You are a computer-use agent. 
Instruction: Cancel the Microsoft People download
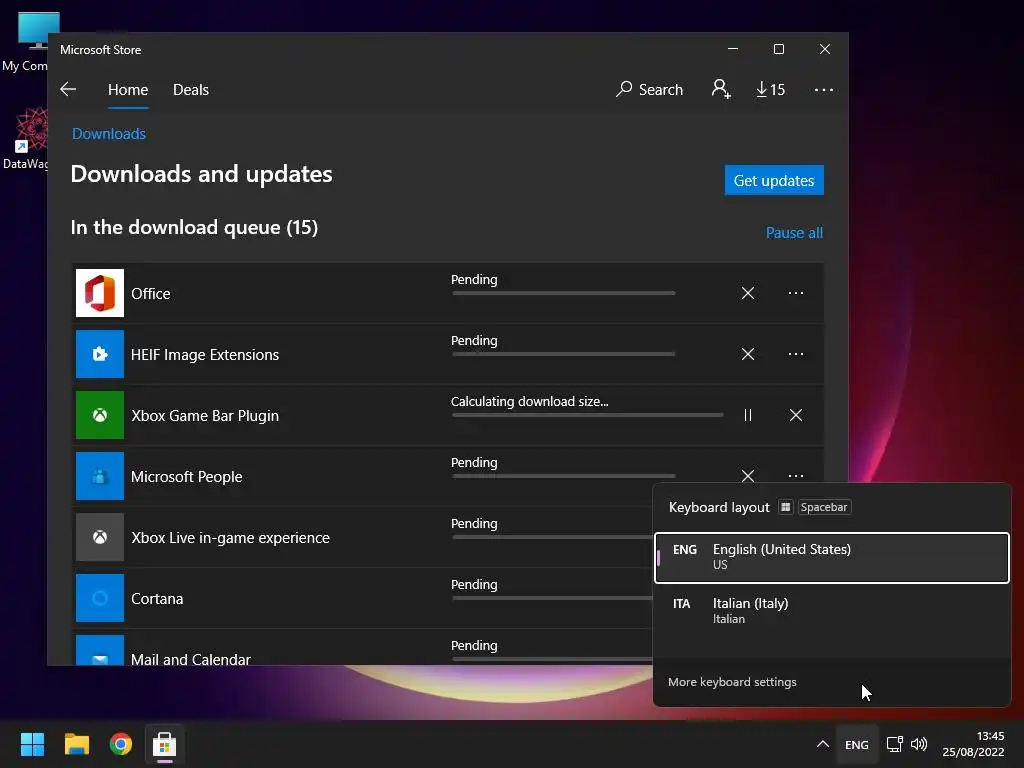[x=748, y=476]
